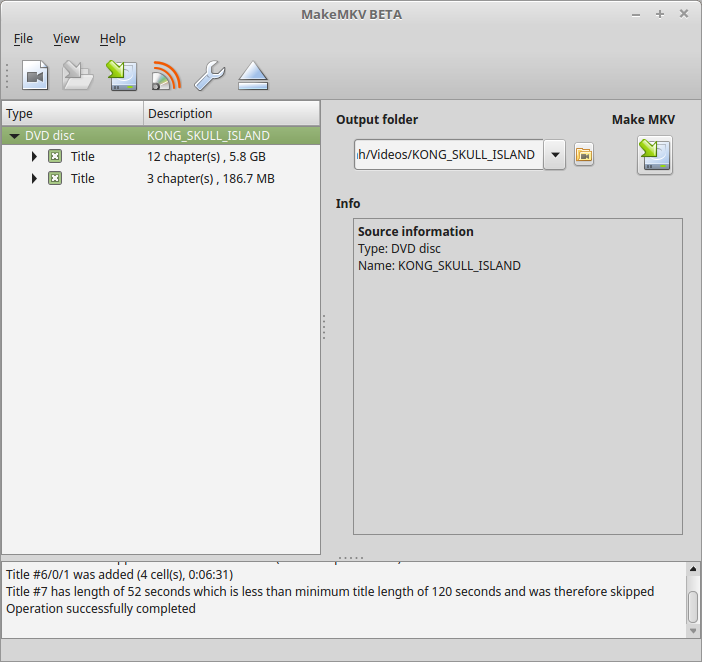This screenshot has height=662, width=702.
Task: Click the Type column header
Action: [x=73, y=113]
